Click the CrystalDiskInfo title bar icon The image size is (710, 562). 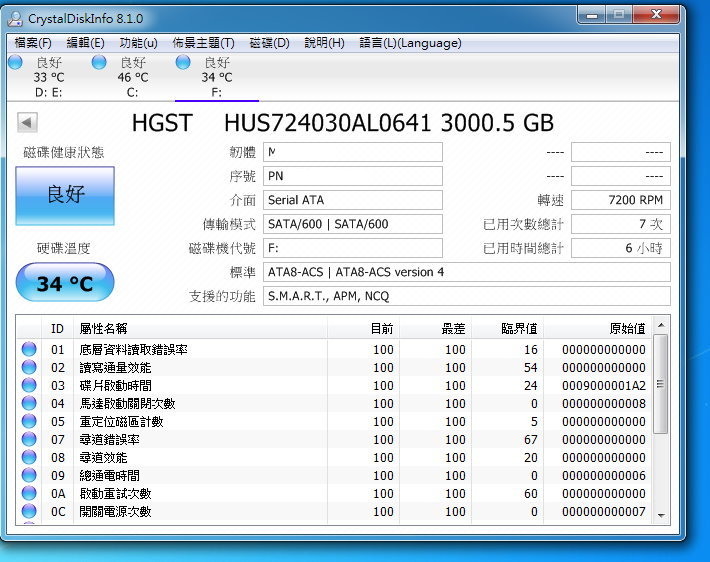[x=15, y=19]
